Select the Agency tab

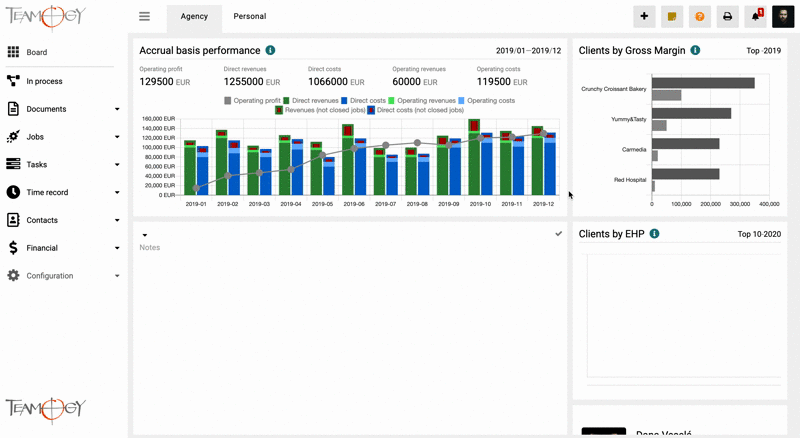click(194, 17)
